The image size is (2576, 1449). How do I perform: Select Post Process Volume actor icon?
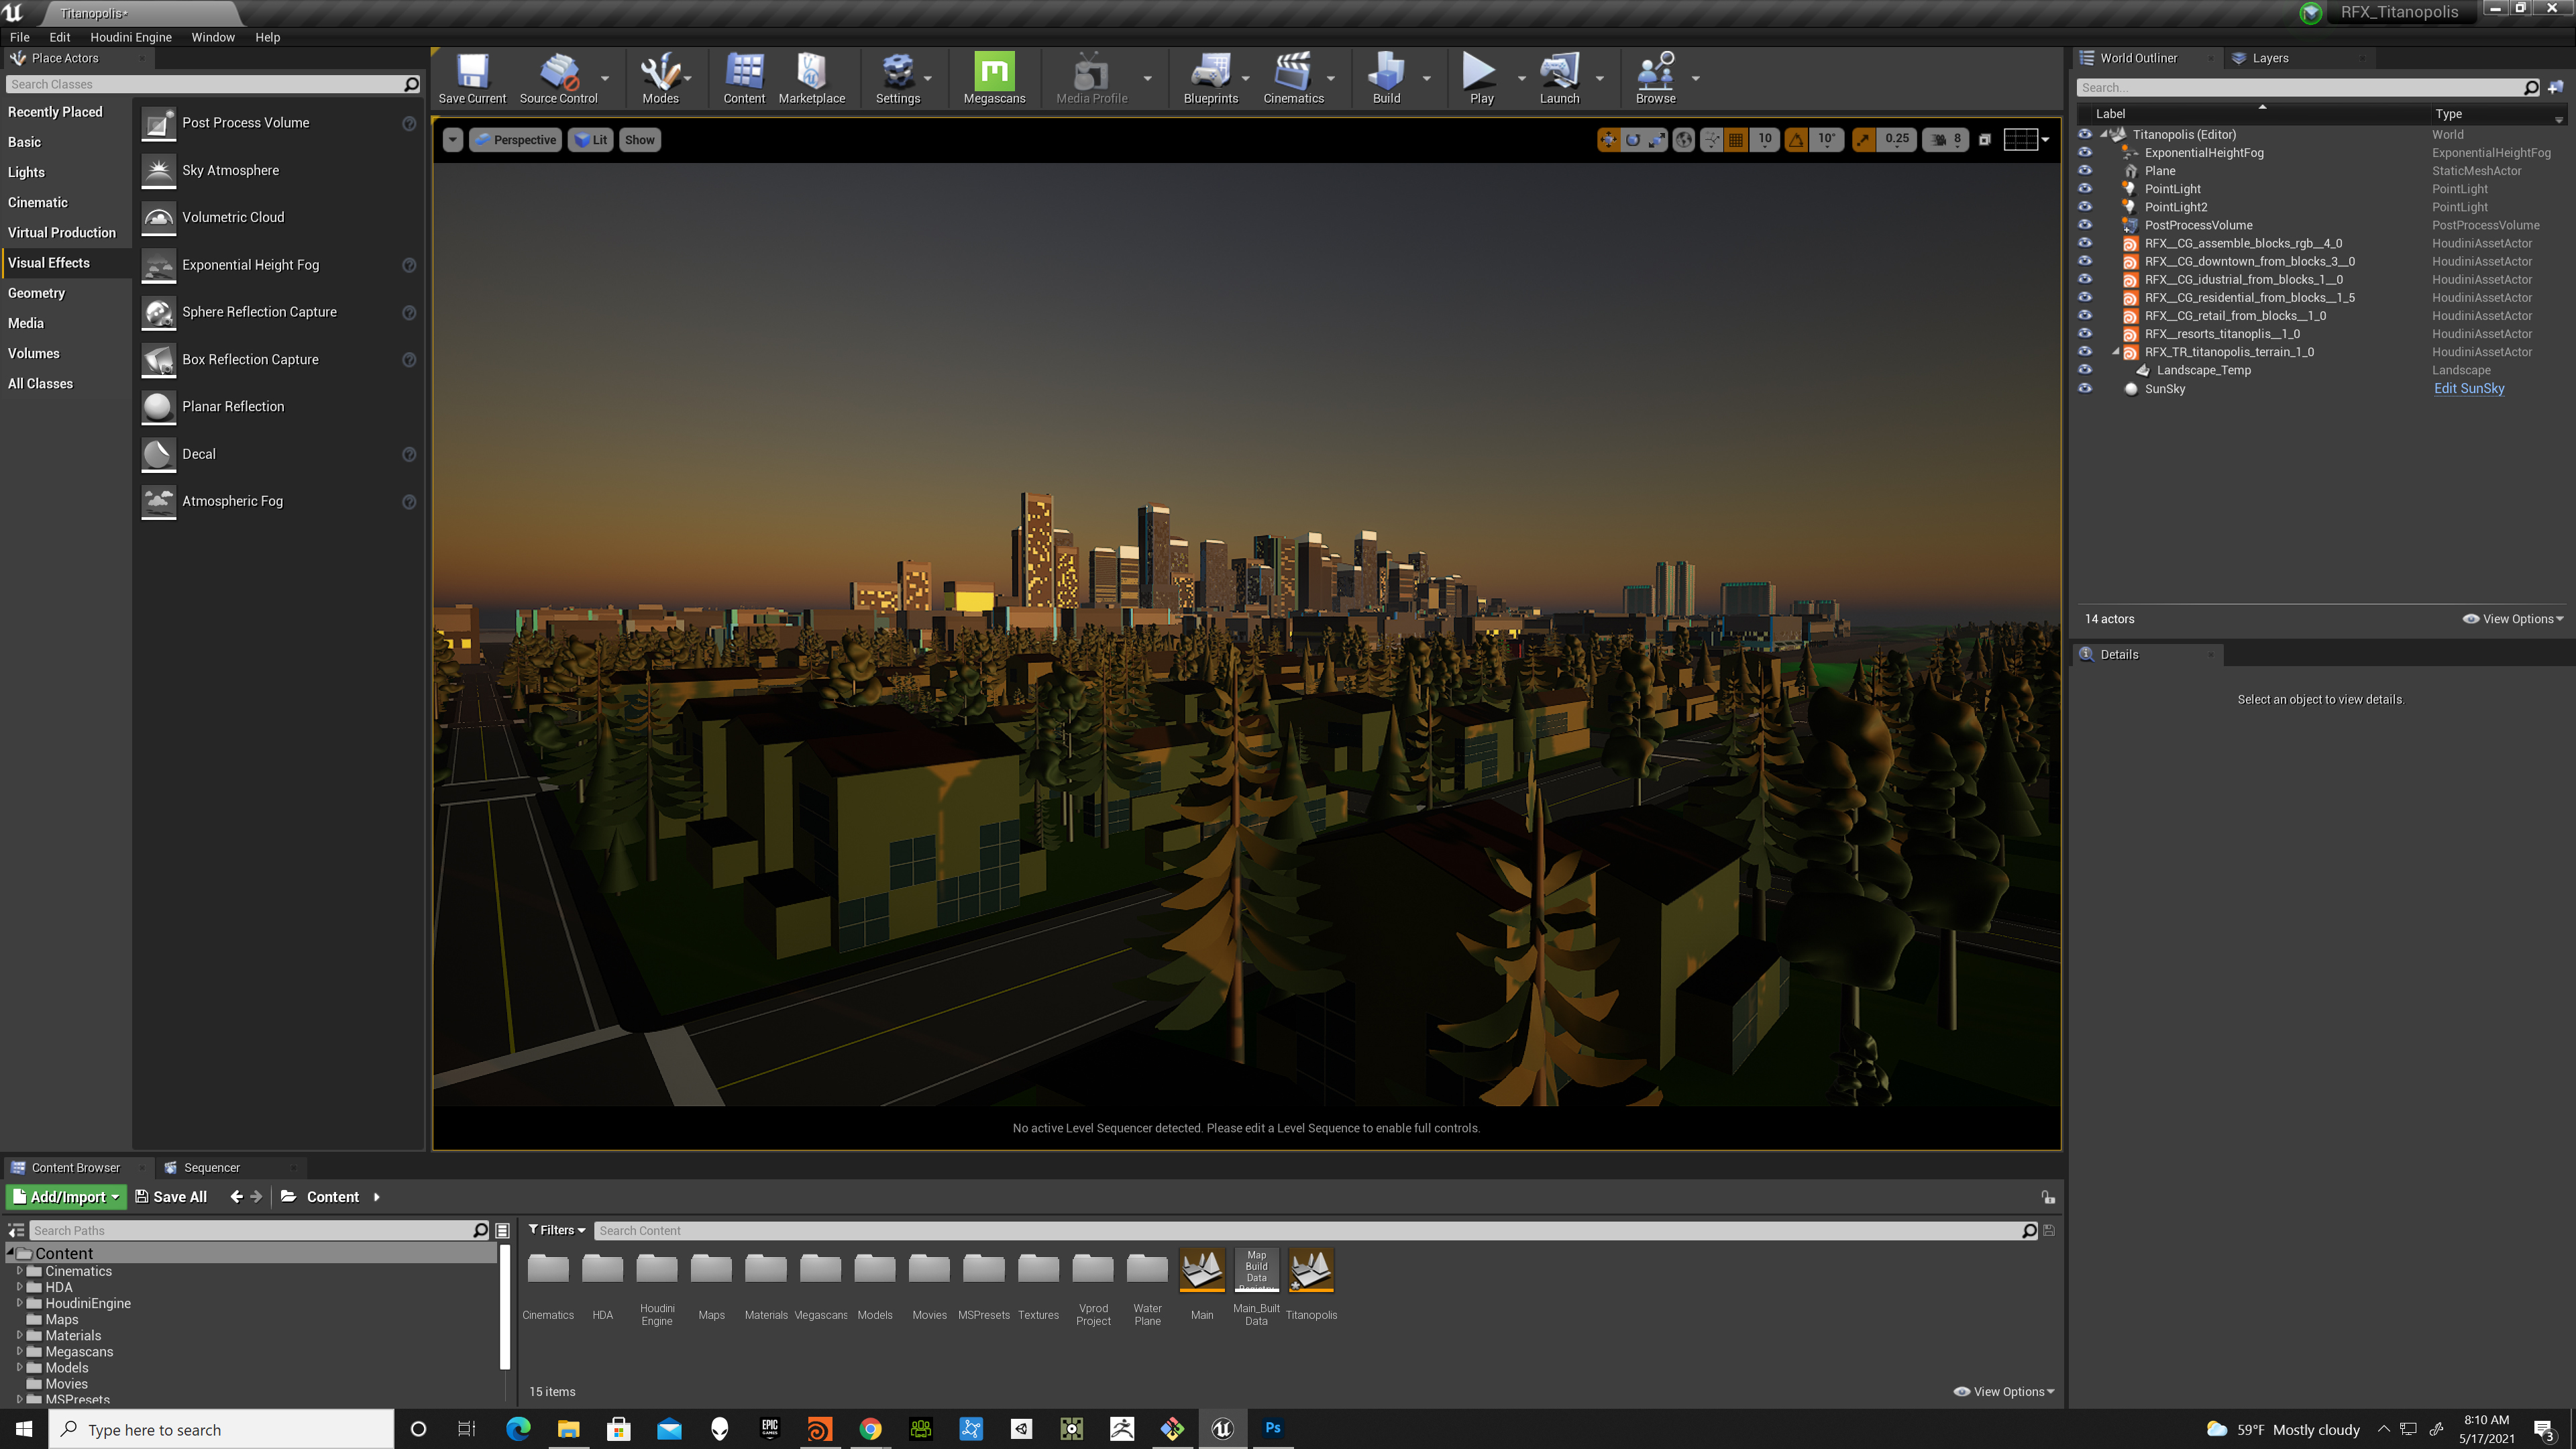[158, 123]
